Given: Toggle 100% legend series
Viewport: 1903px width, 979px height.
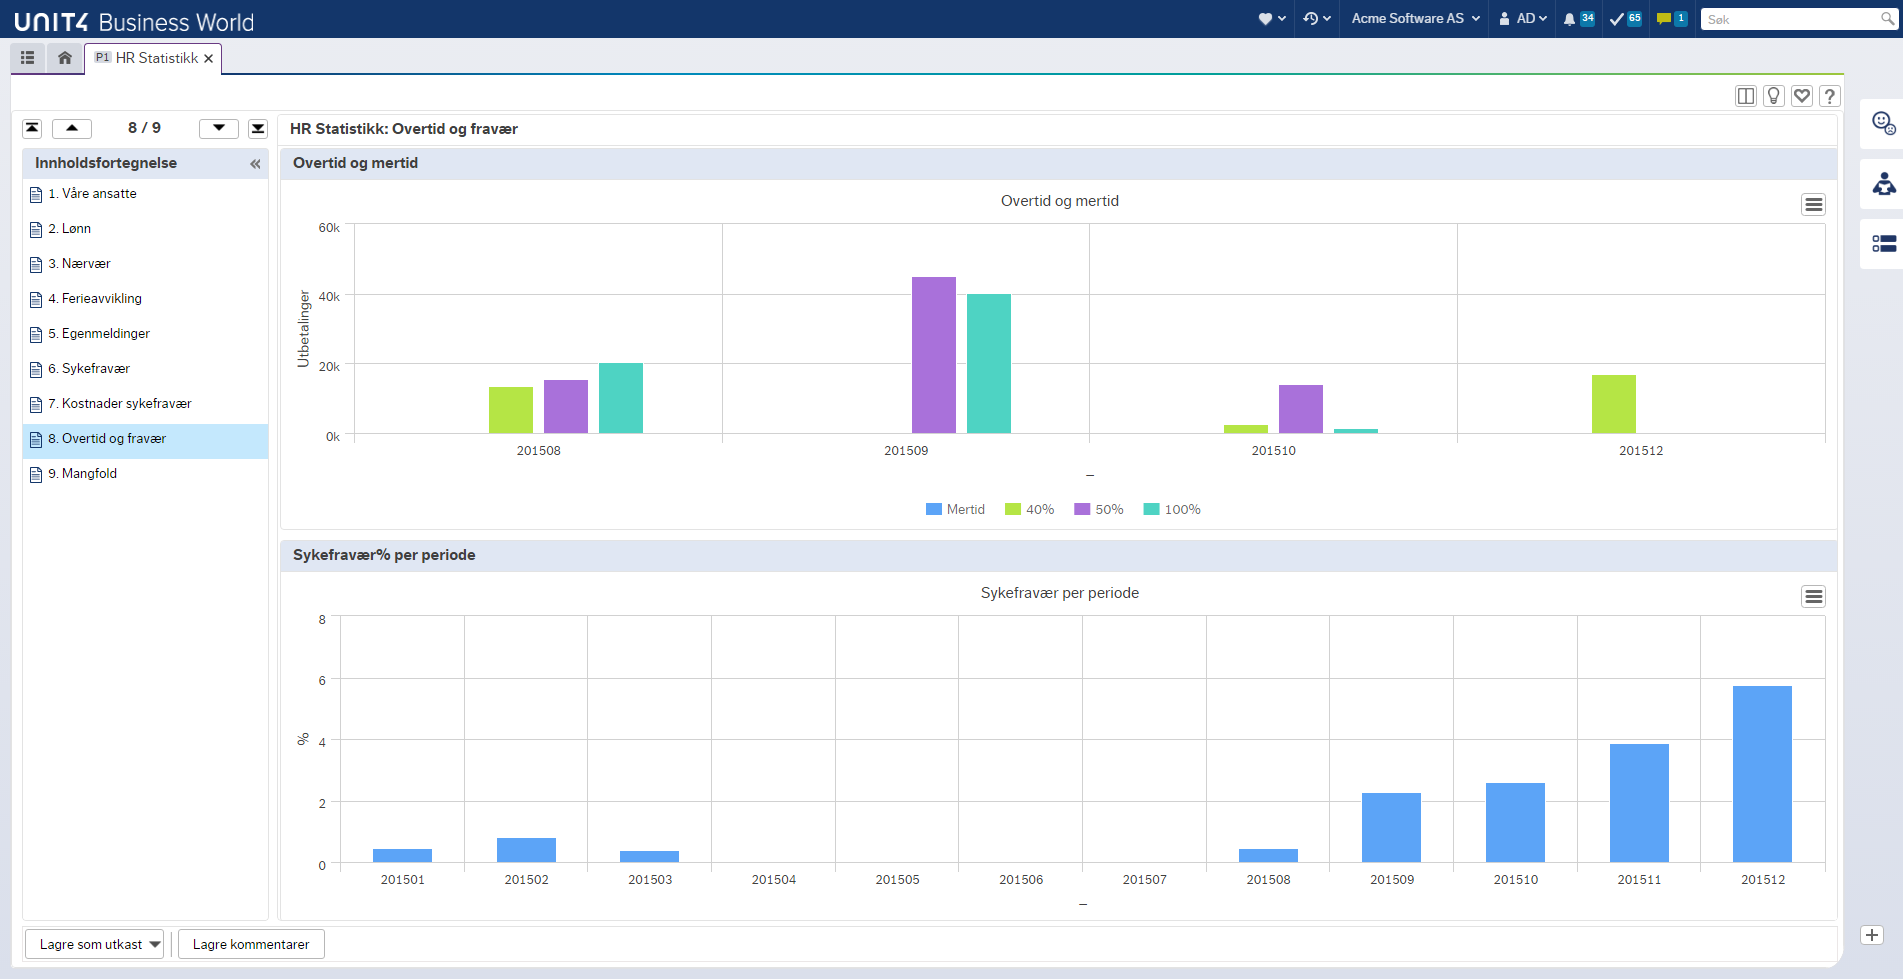Looking at the screenshot, I should point(1172,510).
